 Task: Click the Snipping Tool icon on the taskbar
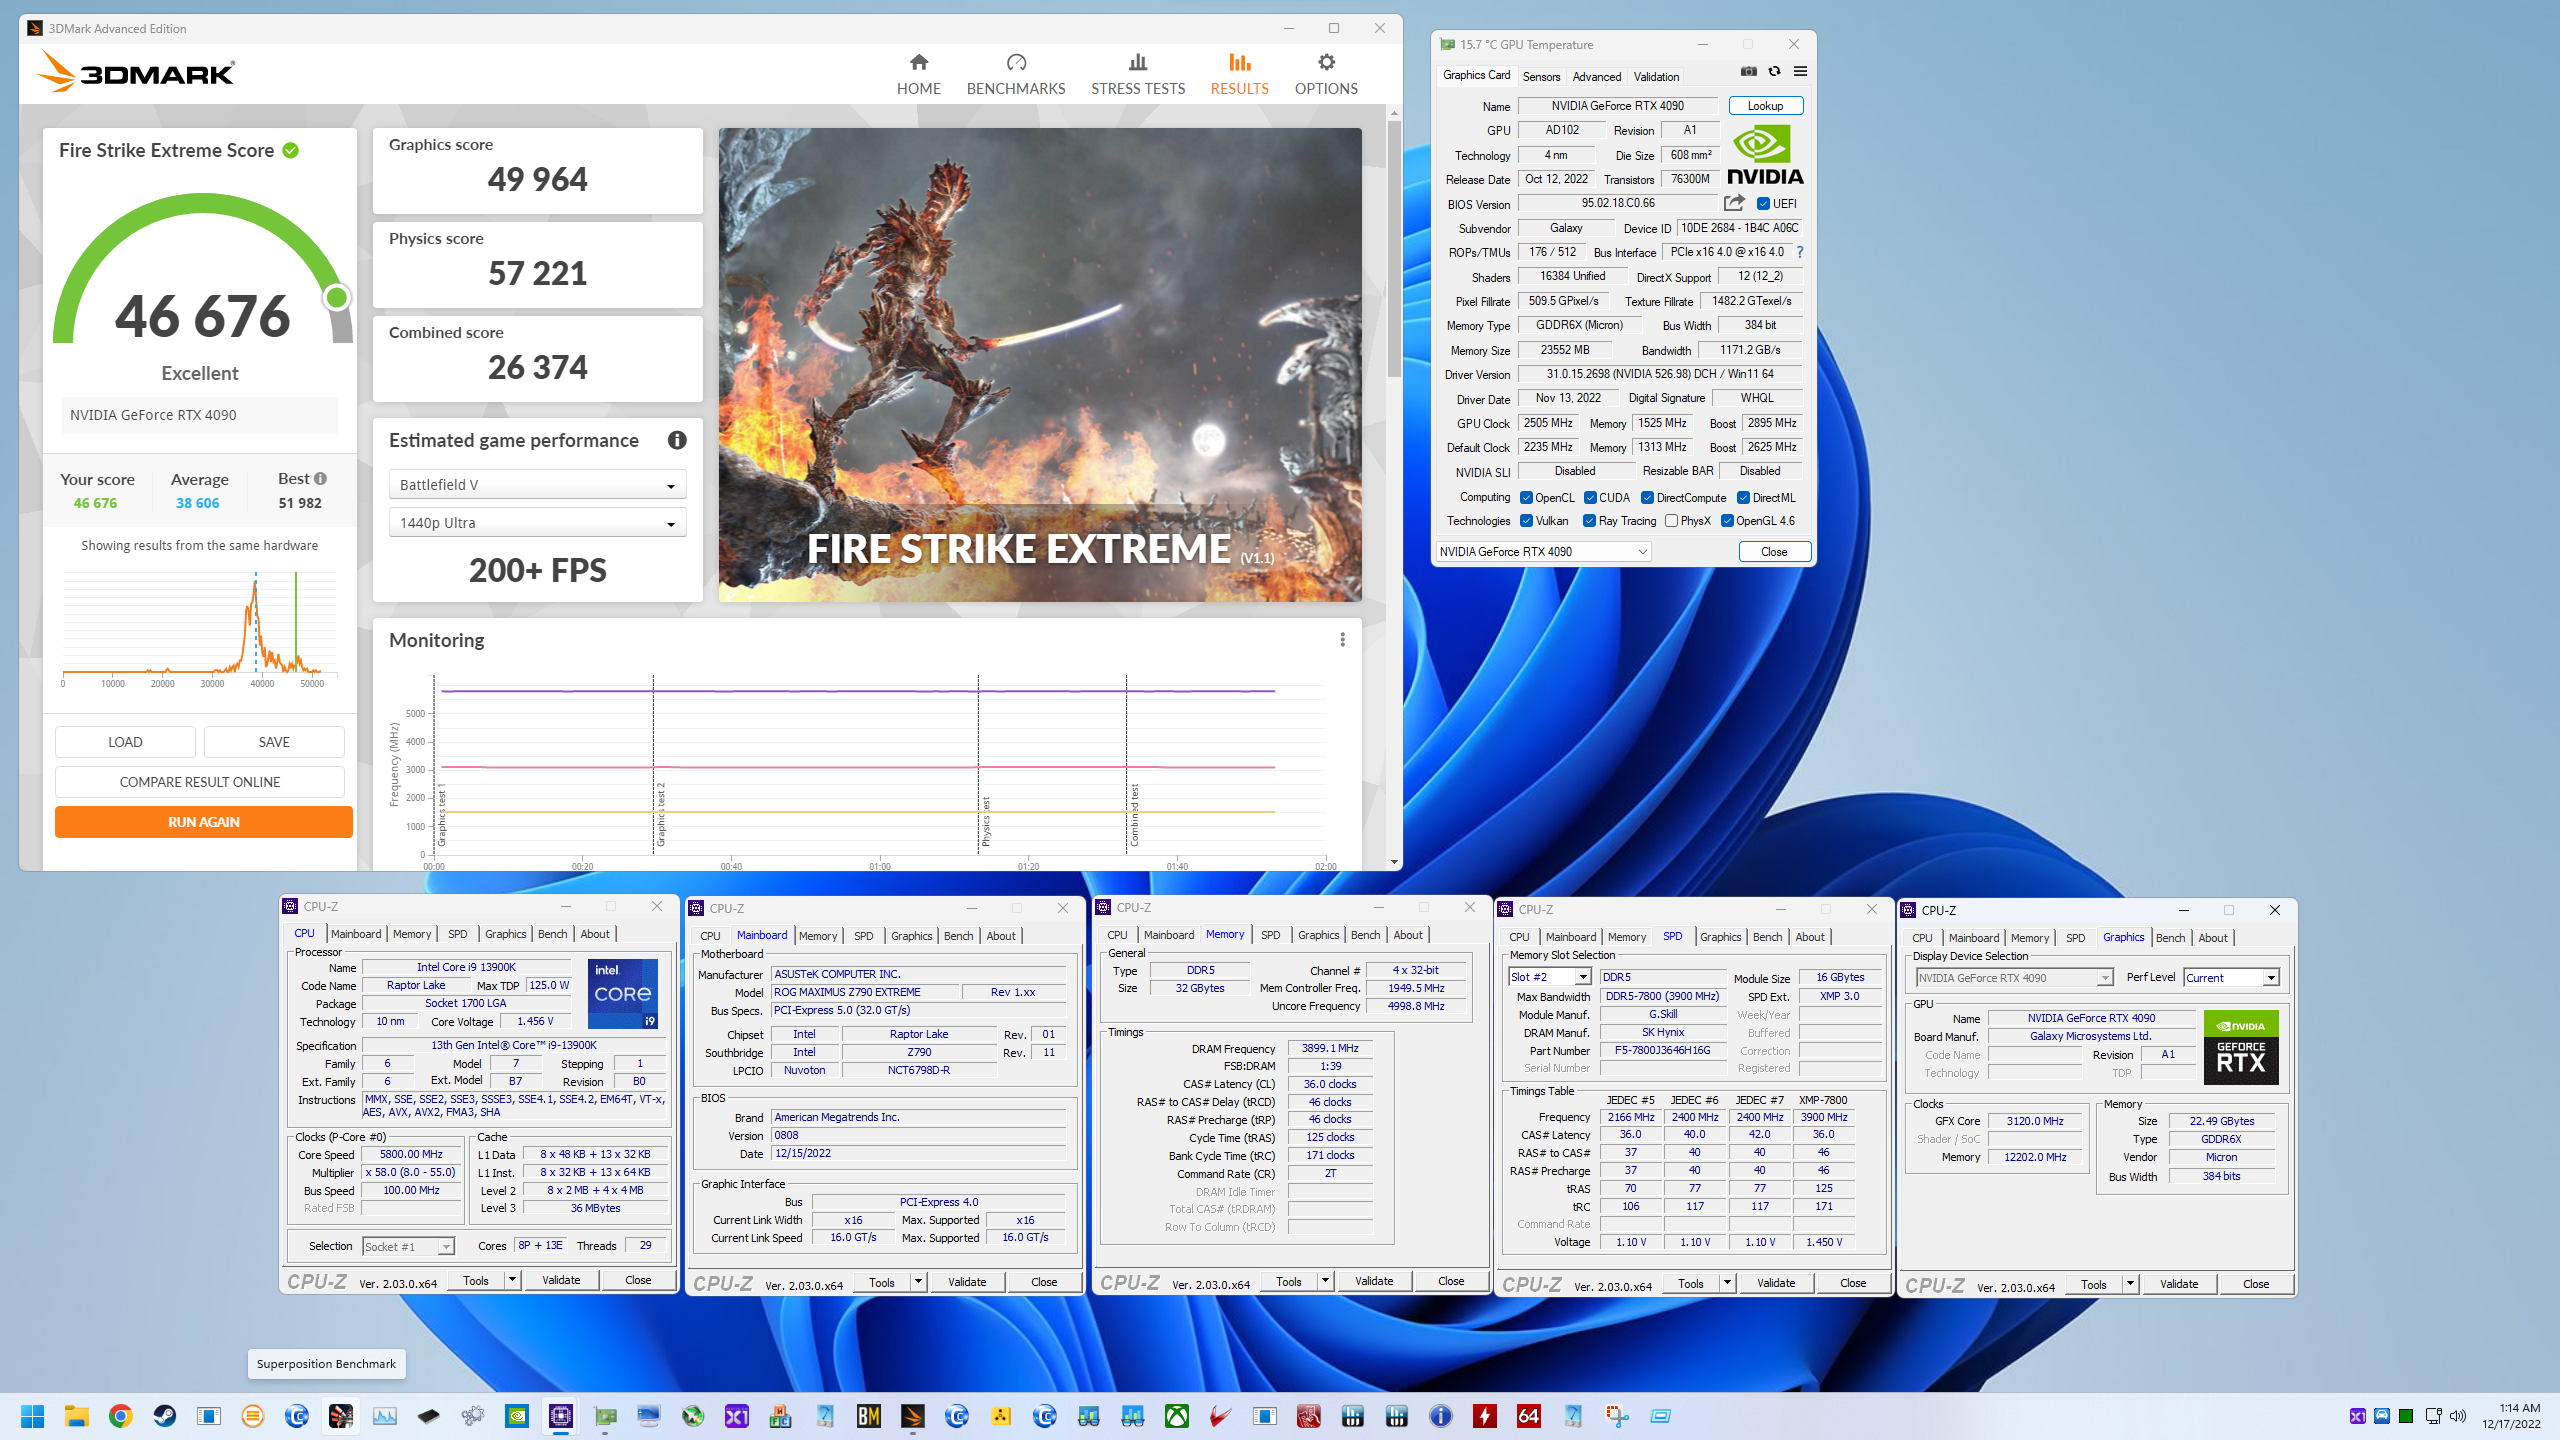coord(1616,1416)
